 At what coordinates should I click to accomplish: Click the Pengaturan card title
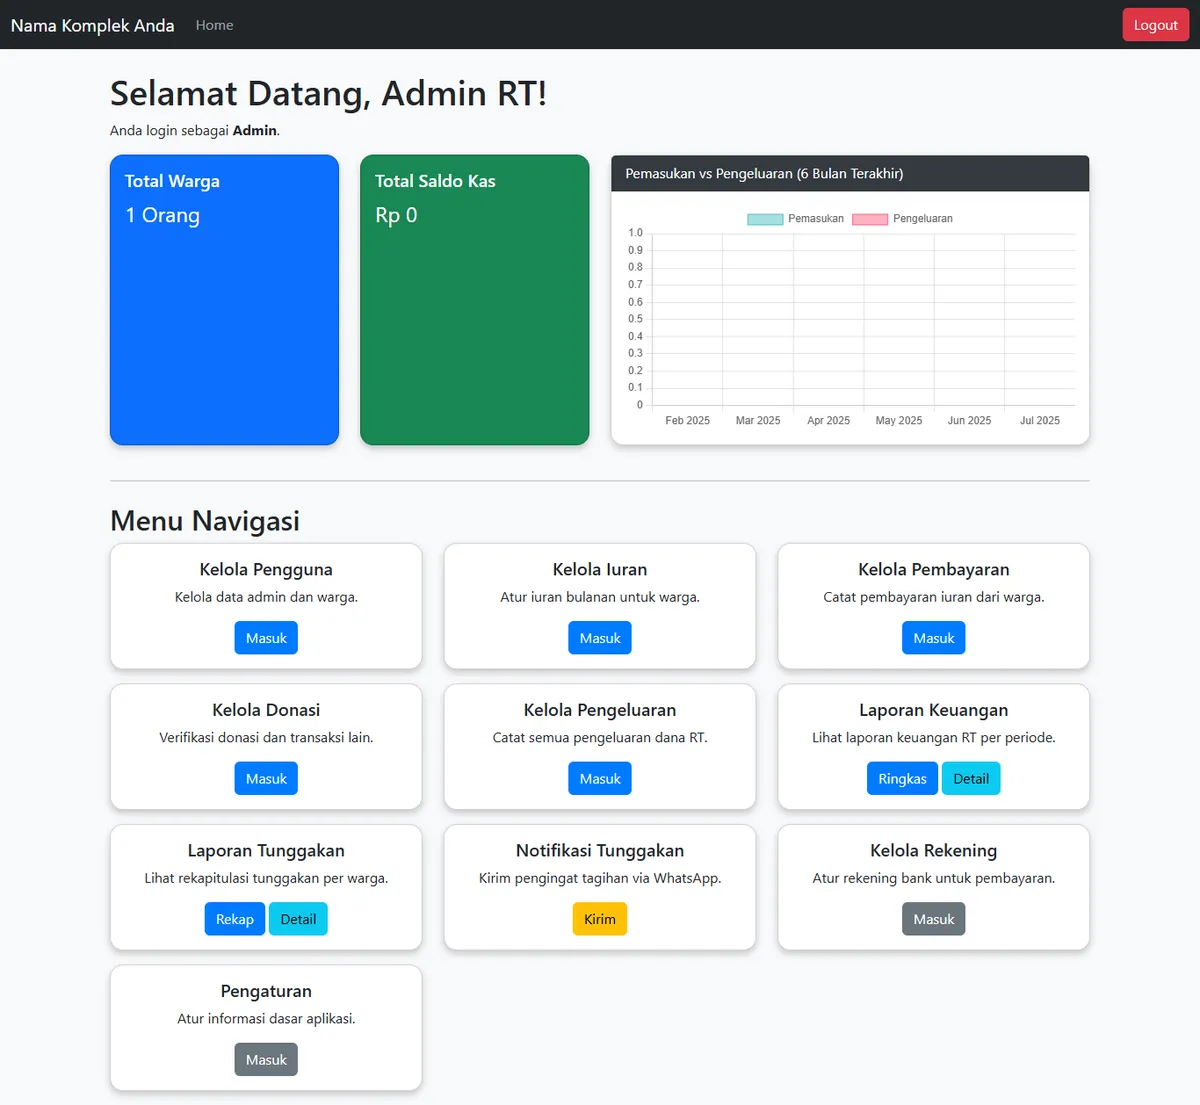(x=266, y=991)
